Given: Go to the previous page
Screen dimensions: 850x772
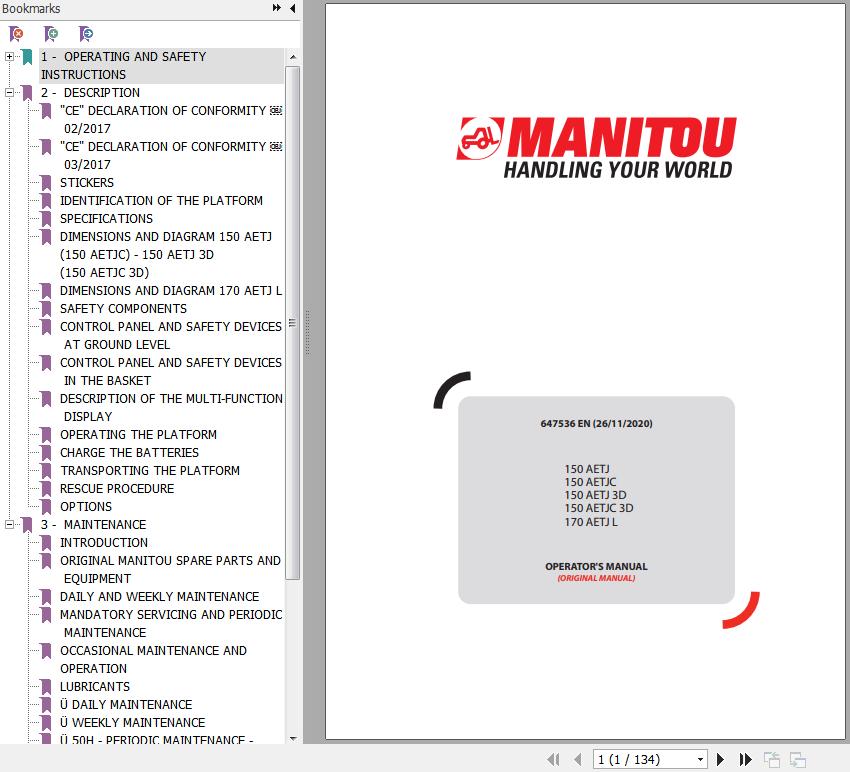Looking at the screenshot, I should coord(577,760).
